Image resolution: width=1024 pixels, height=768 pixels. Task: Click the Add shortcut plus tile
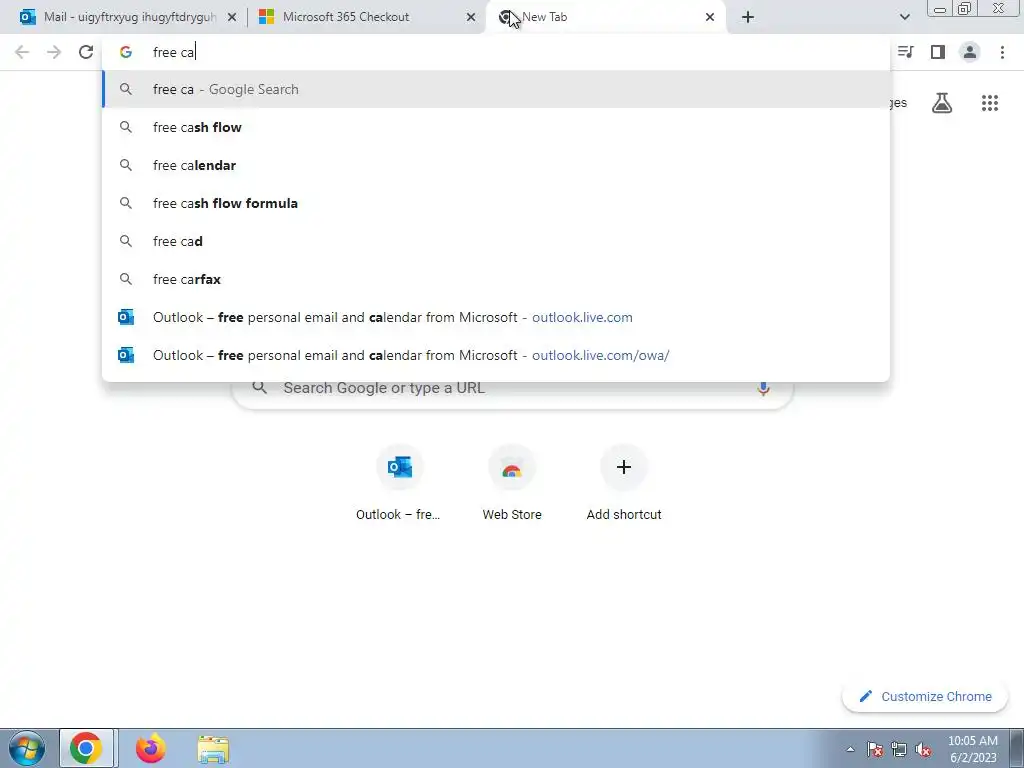click(x=624, y=482)
